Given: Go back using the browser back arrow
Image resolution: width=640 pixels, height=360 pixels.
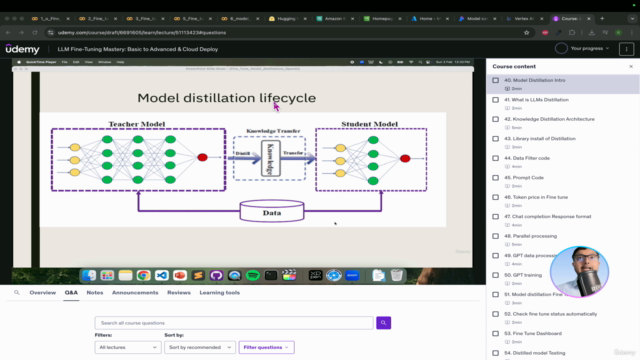Looking at the screenshot, I should (x=8, y=33).
